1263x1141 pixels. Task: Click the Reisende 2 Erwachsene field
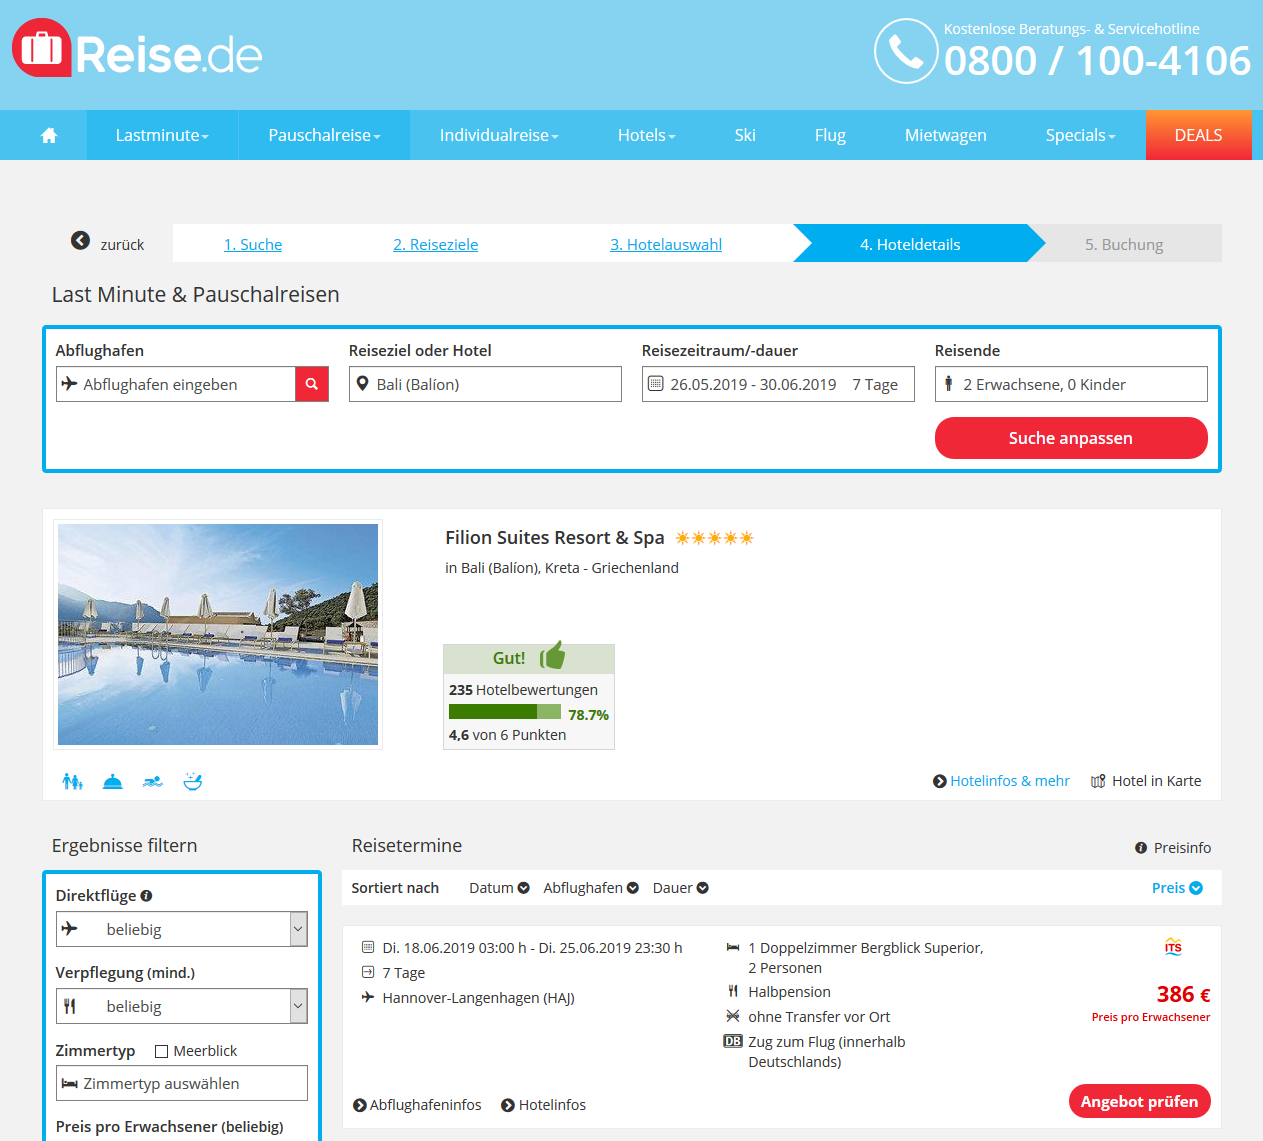pos(1071,384)
